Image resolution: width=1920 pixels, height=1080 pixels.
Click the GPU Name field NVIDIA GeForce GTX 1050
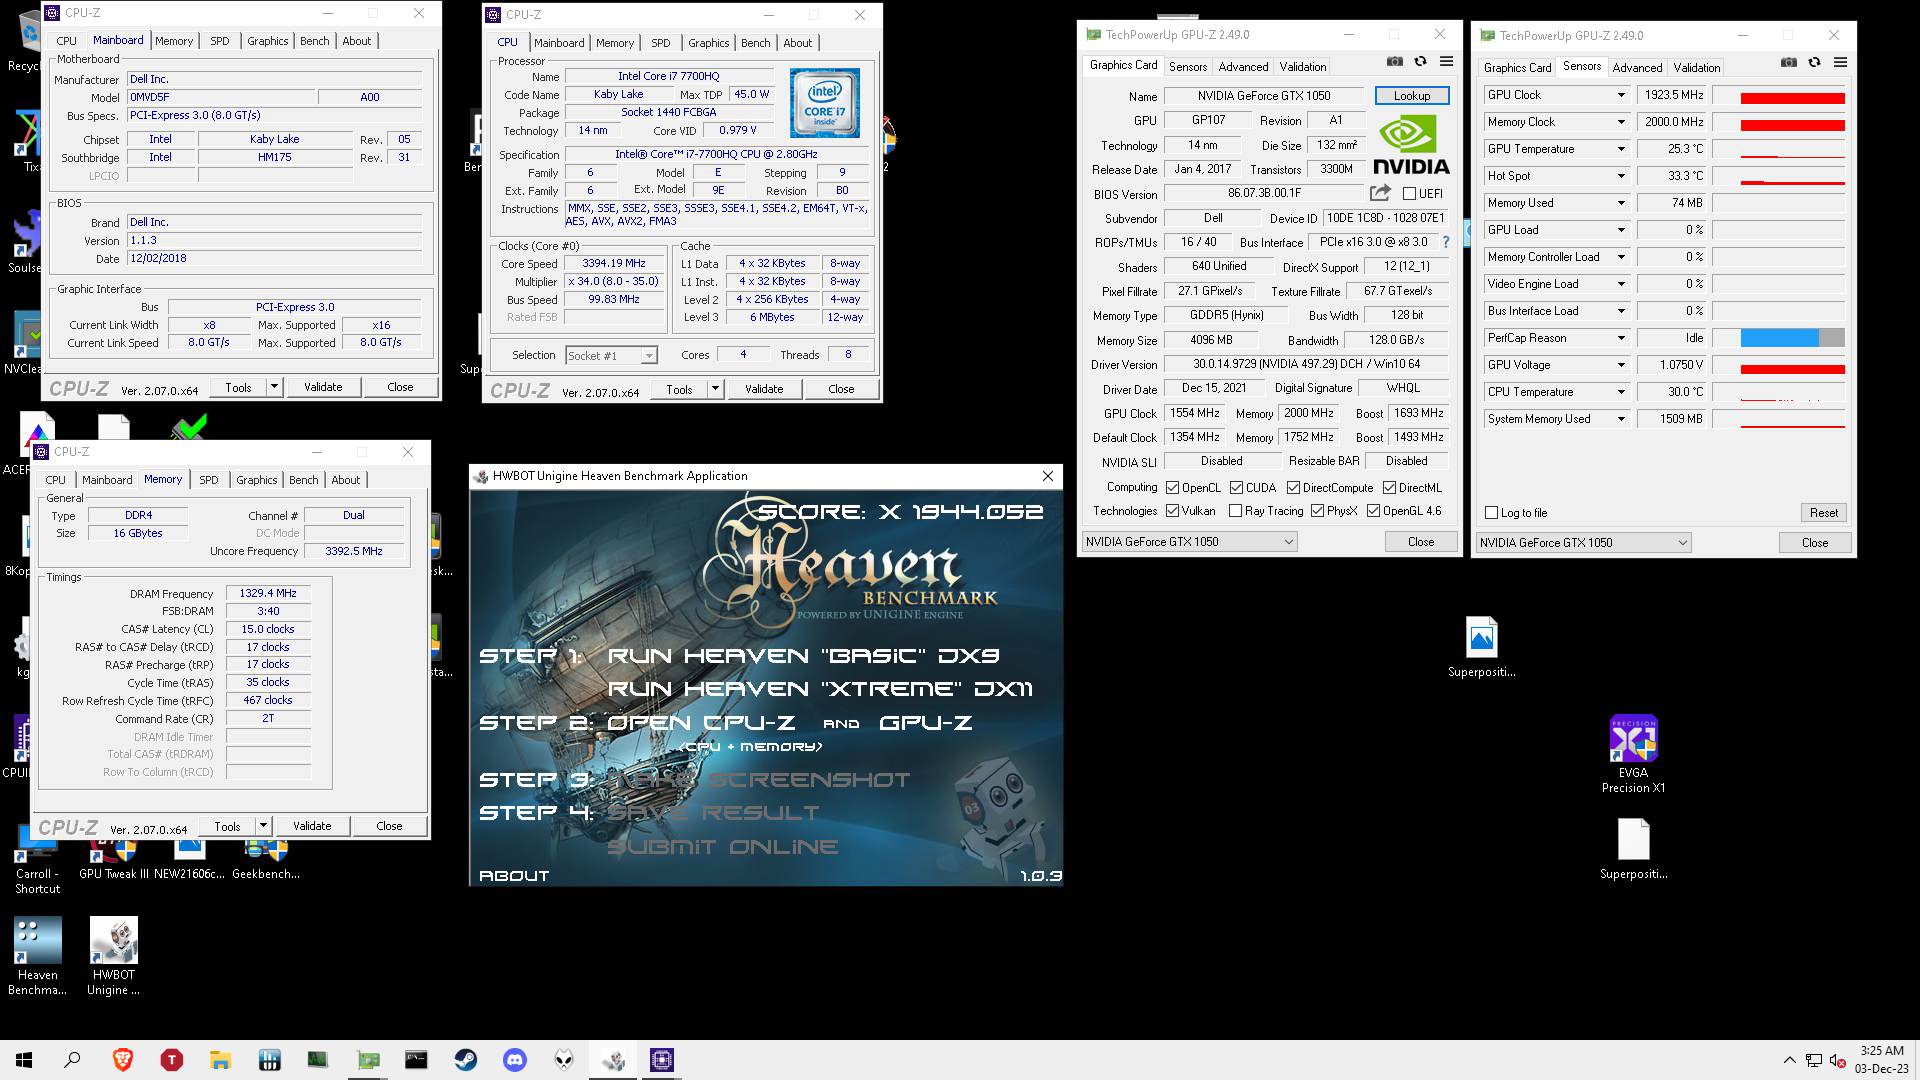click(x=1264, y=96)
